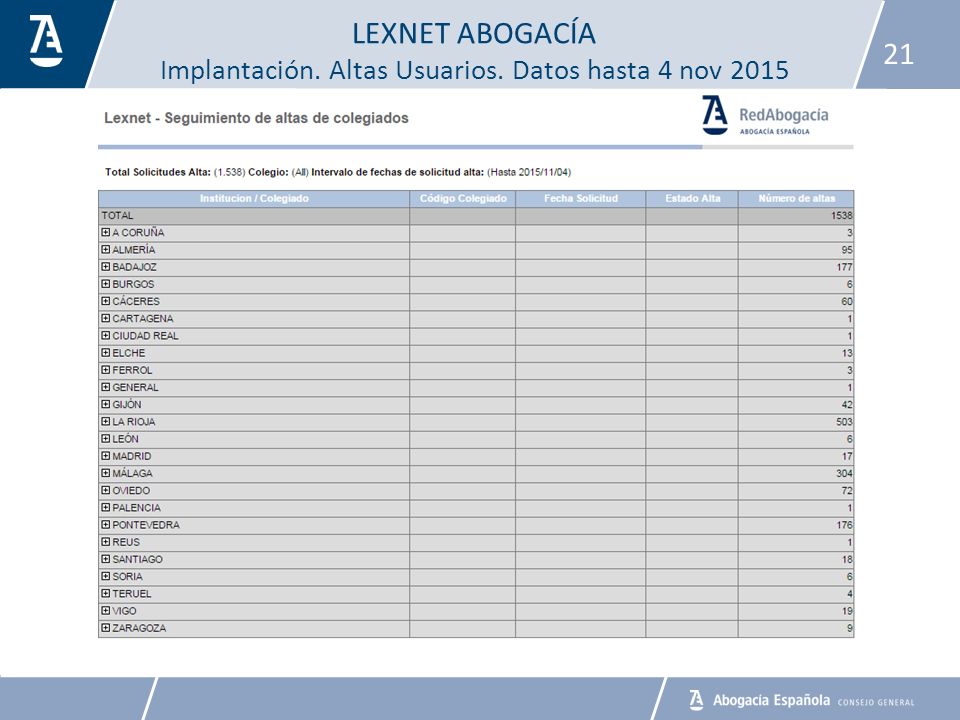Image resolution: width=960 pixels, height=720 pixels.
Task: Click the Institucion / Colegiado column header
Action: point(254,198)
